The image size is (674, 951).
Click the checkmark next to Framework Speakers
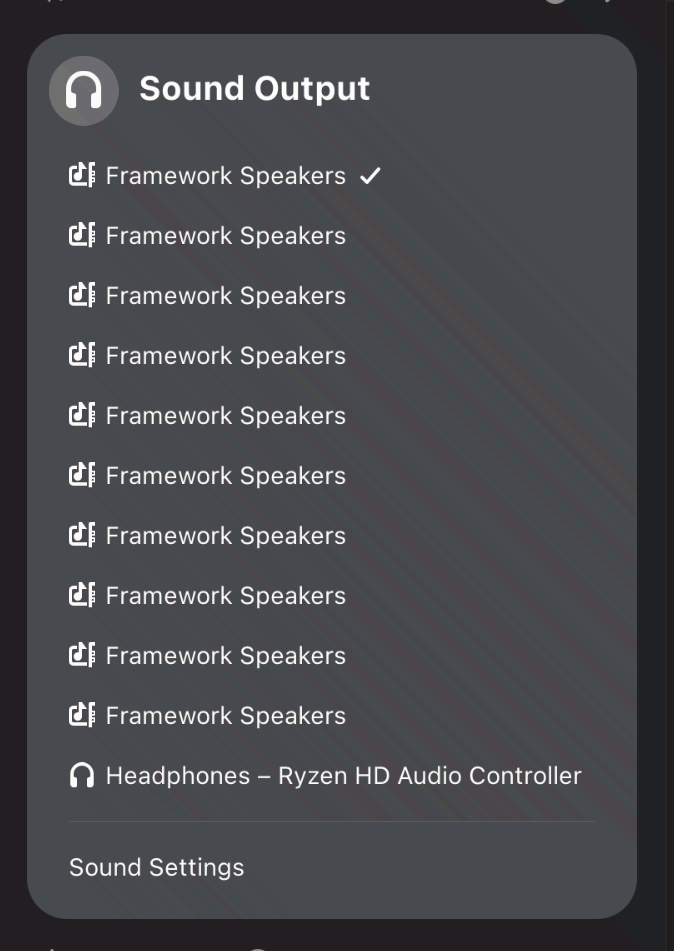pos(370,176)
